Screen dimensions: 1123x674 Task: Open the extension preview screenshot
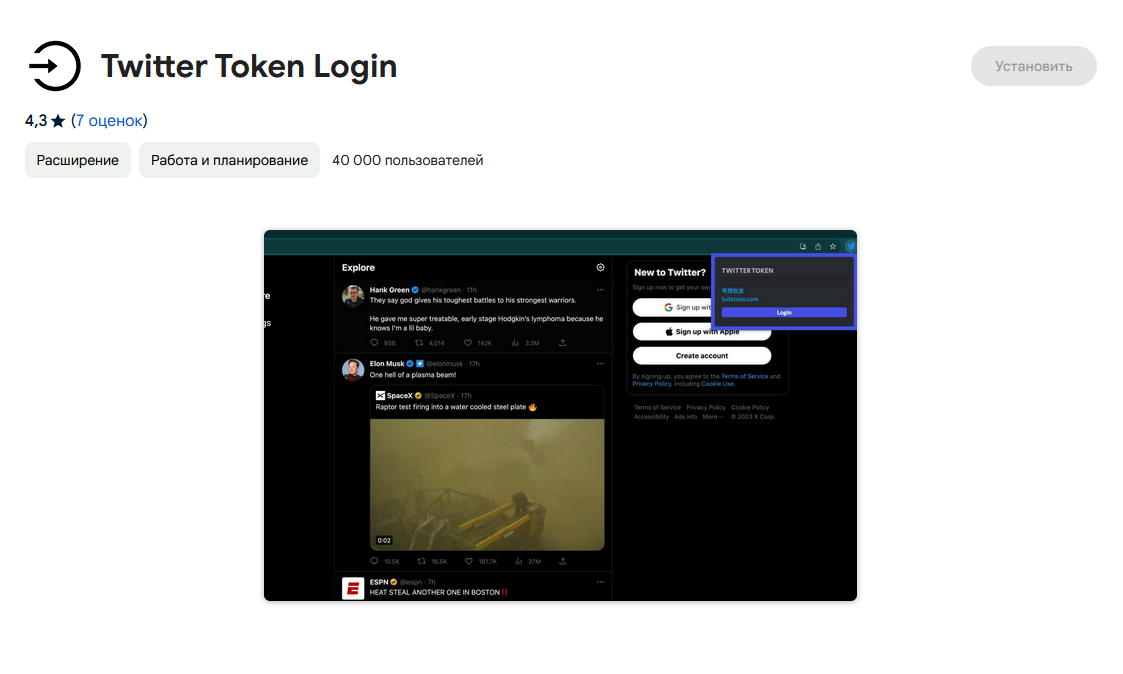[x=560, y=415]
